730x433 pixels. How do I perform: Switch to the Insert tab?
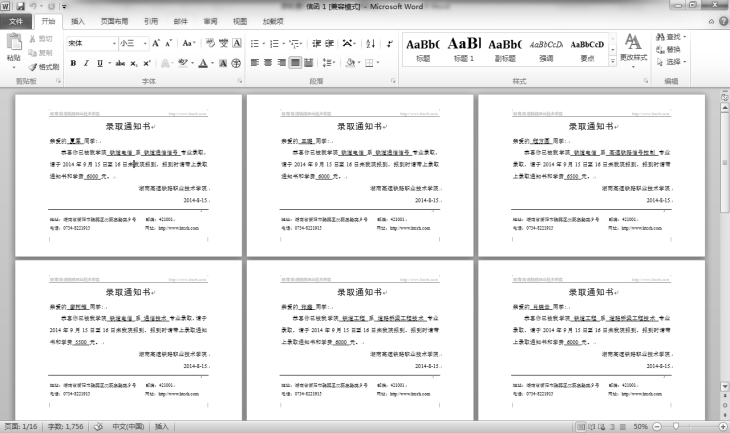coord(78,21)
